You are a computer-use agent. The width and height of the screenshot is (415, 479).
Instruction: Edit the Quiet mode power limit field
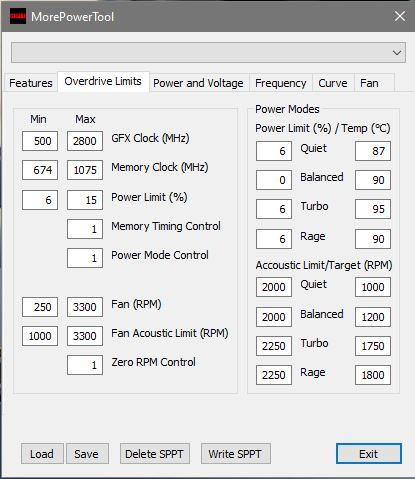274,151
